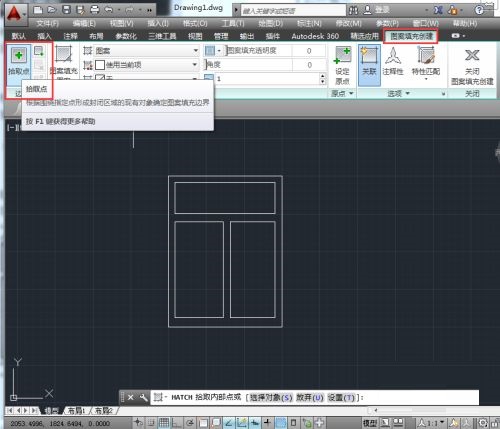Click the keyword search input field
The image size is (500, 429).
click(x=293, y=11)
